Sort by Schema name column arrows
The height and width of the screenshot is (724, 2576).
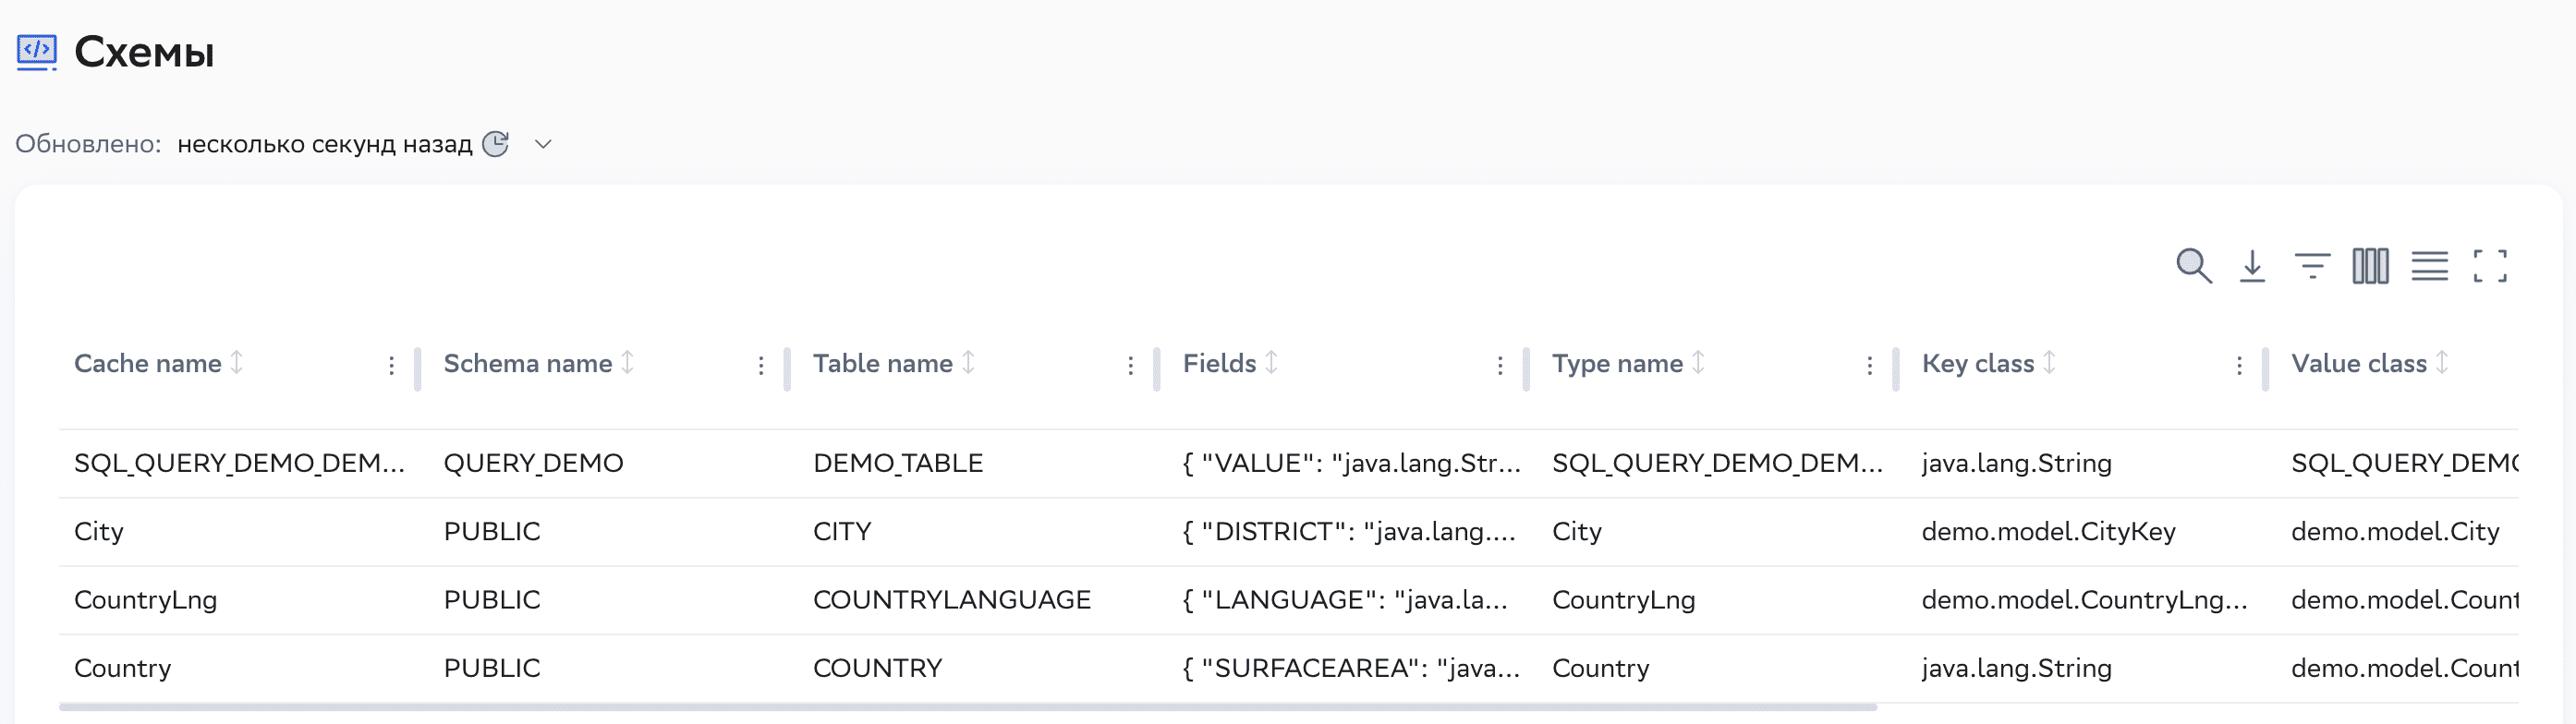click(628, 362)
